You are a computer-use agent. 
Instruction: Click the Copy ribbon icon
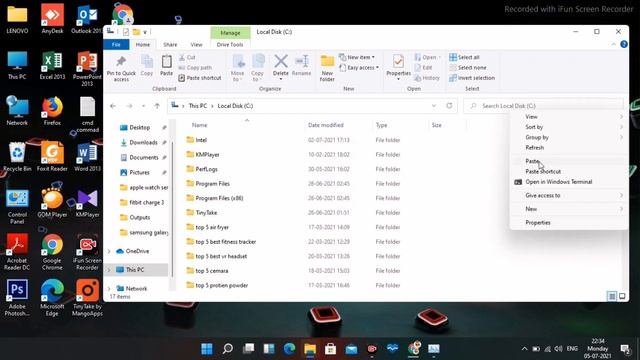tap(147, 62)
